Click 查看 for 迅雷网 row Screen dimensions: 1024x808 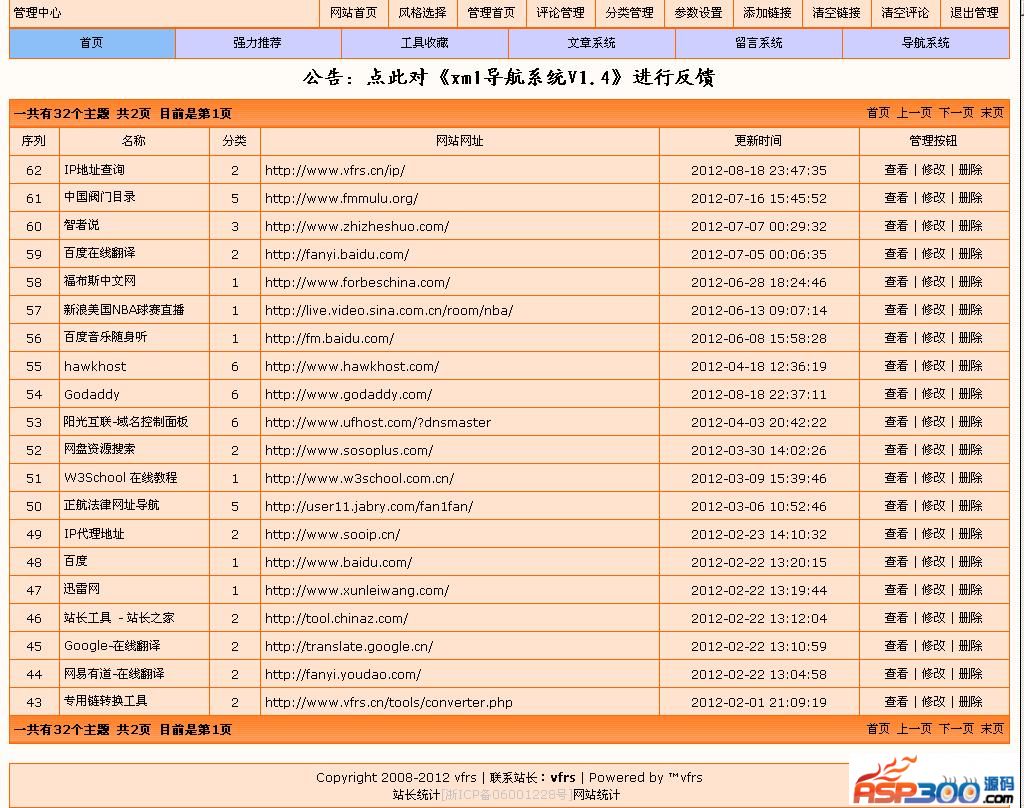896,590
